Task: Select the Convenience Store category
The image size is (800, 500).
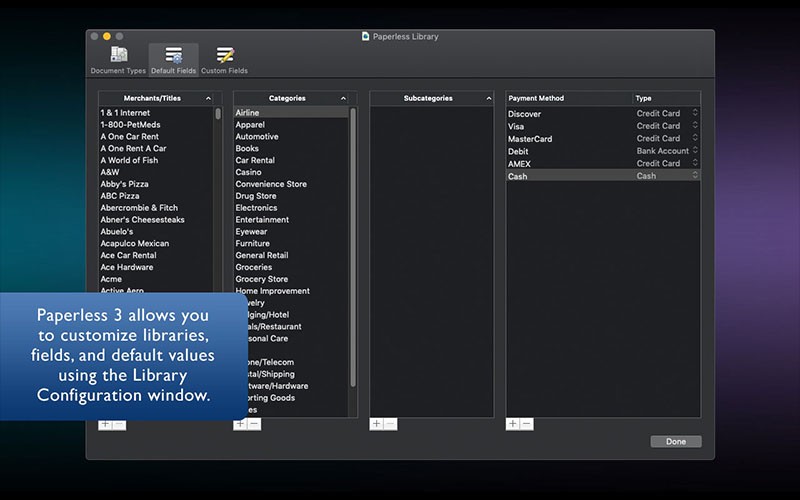Action: (x=291, y=184)
